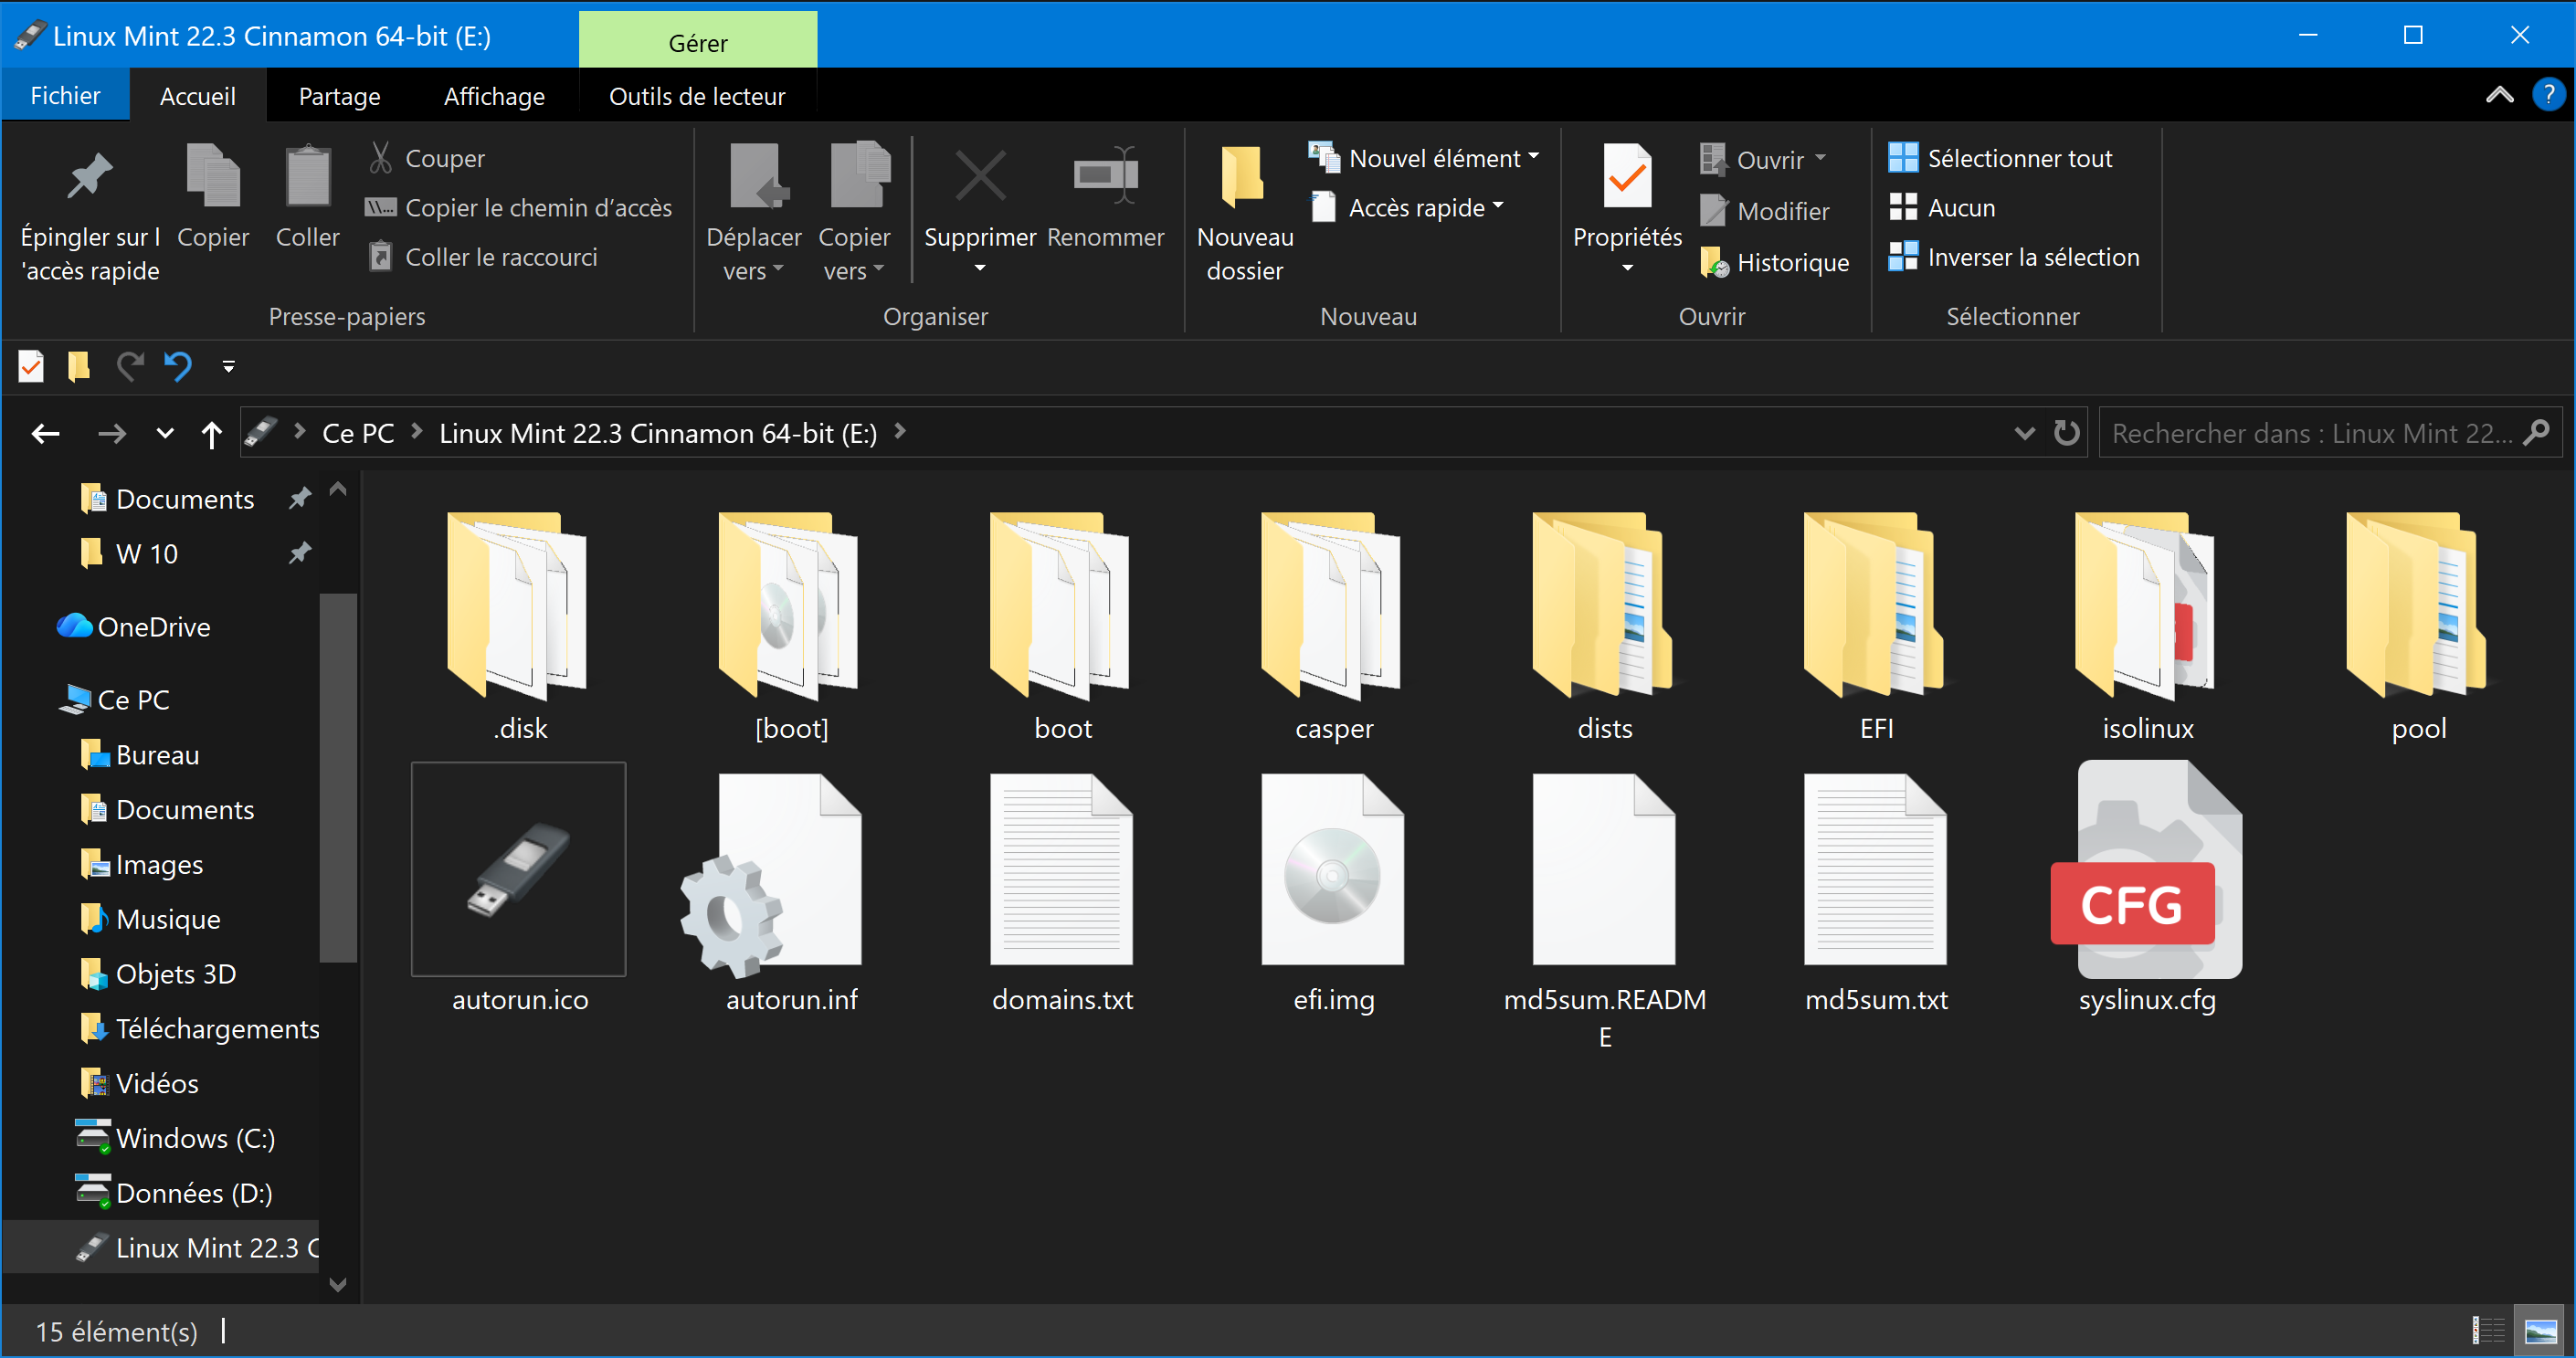Screen dimensions: 2576x1358
Task: Open Bureau in the navigation pane
Action: (139, 754)
